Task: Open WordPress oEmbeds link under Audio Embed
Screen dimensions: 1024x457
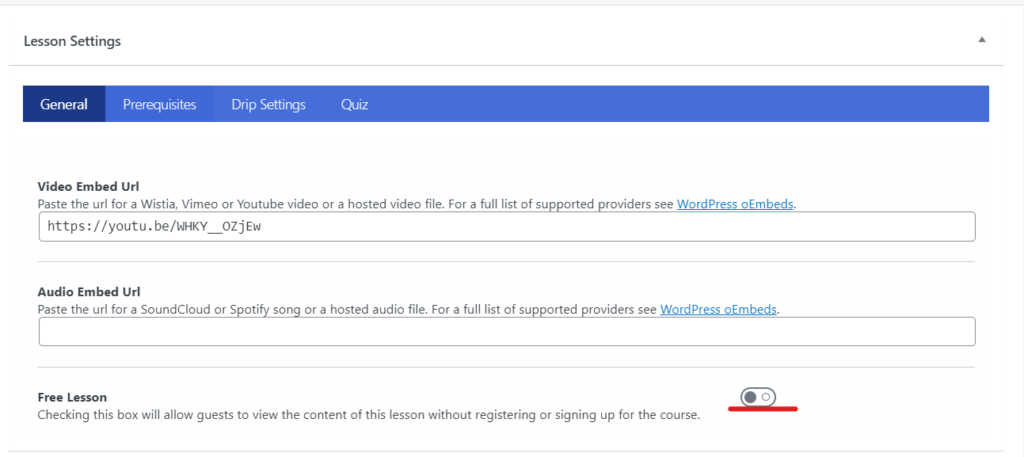Action: [x=719, y=309]
